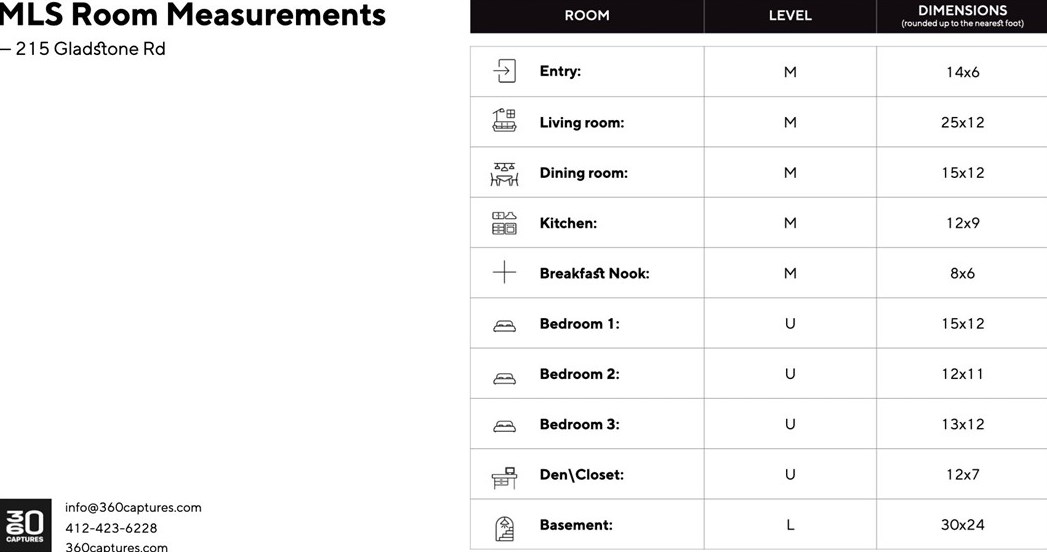Screen dimensions: 1047x552
Task: Click the Bedroom 2 bed icon
Action: [505, 377]
